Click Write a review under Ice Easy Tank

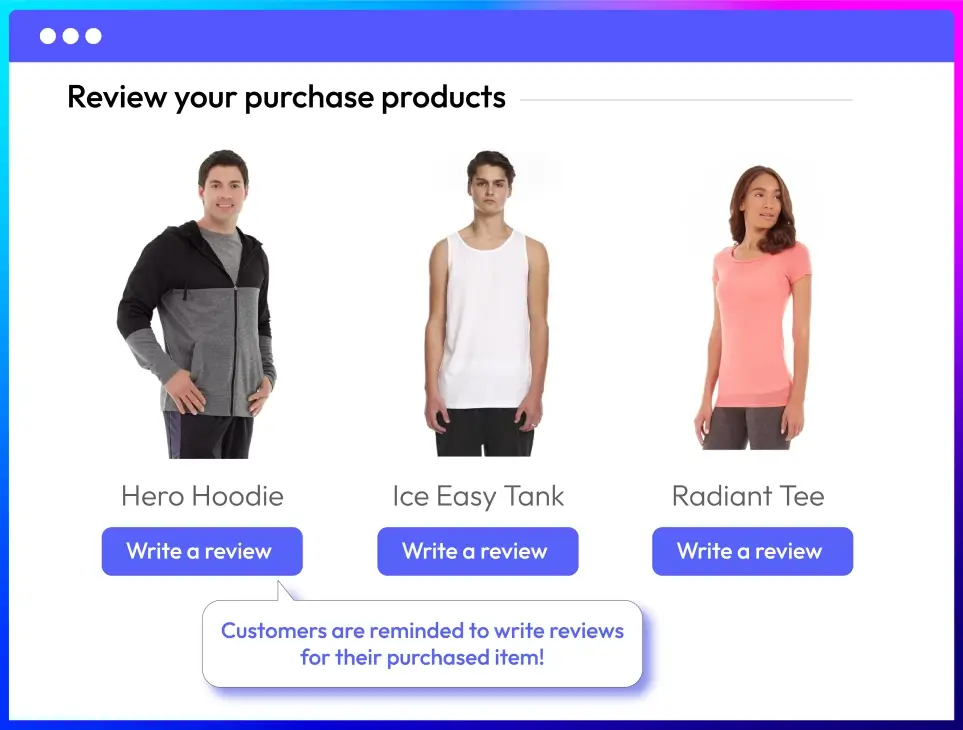pos(478,551)
